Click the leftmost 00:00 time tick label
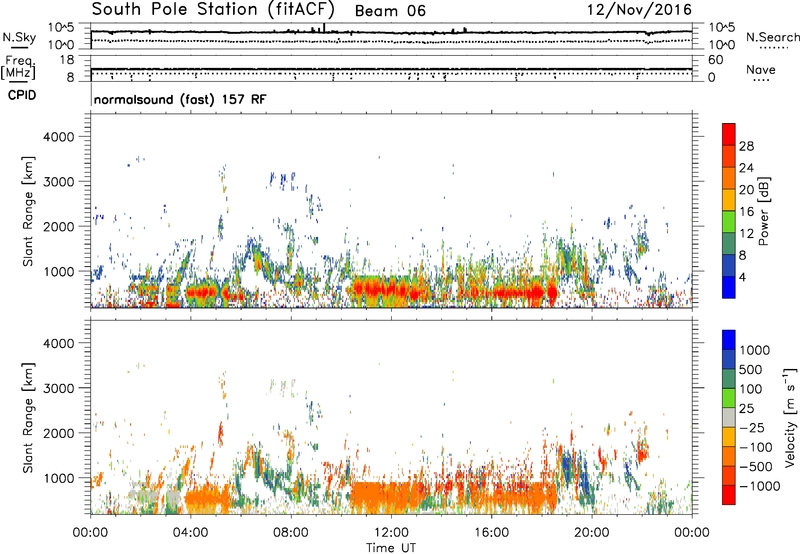This screenshot has width=800, height=554. click(x=90, y=533)
